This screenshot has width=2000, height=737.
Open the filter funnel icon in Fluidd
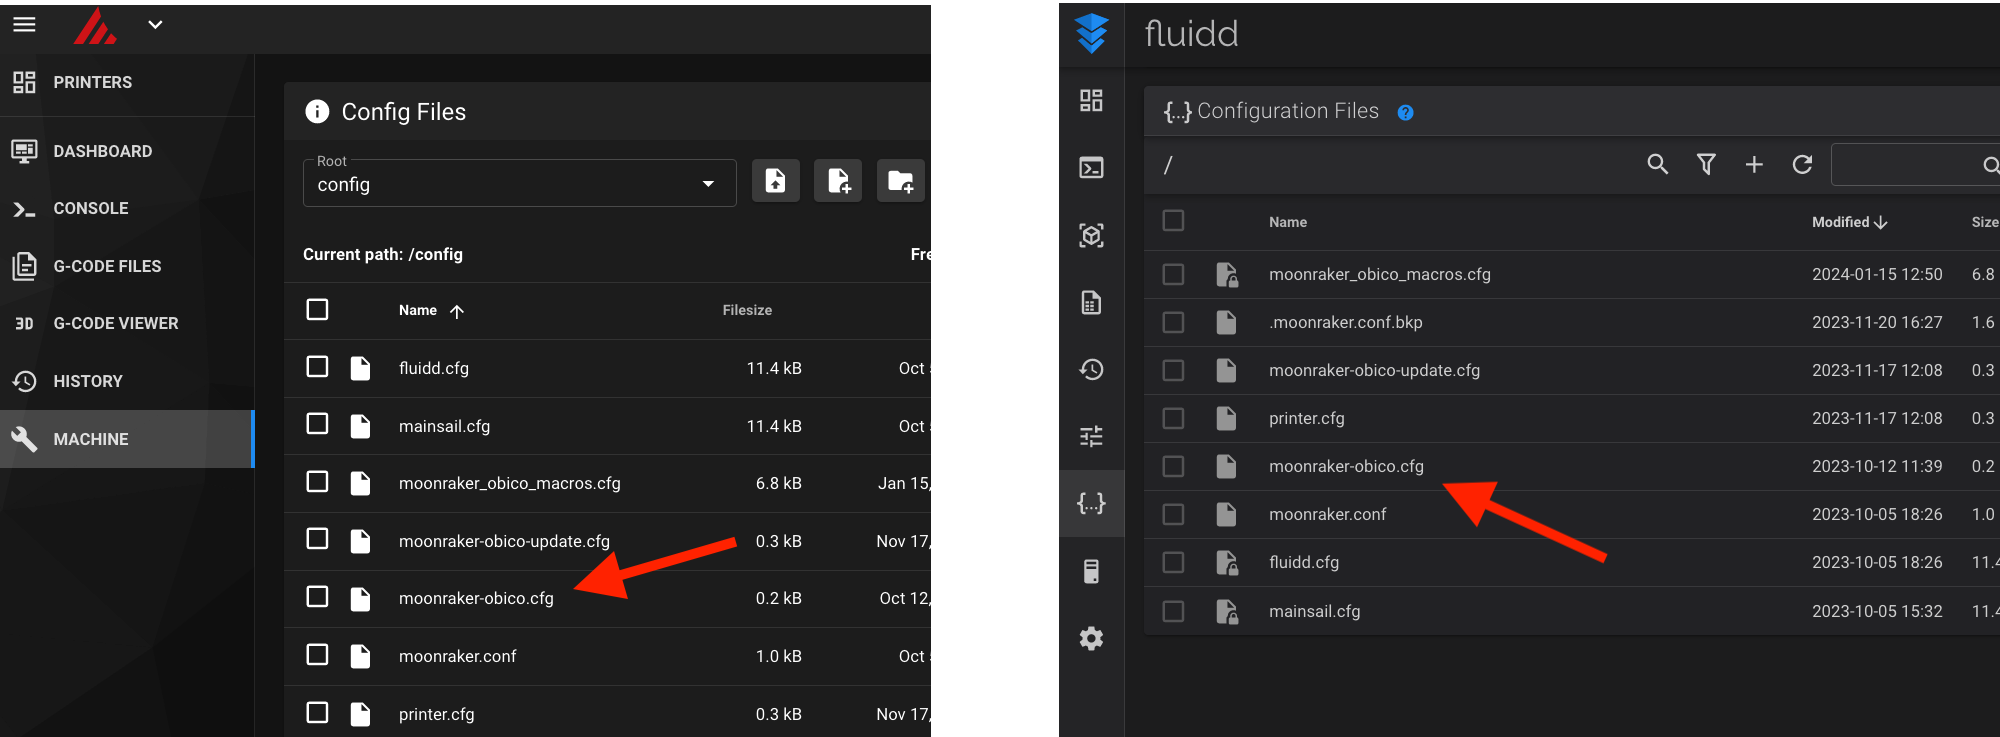click(1706, 164)
